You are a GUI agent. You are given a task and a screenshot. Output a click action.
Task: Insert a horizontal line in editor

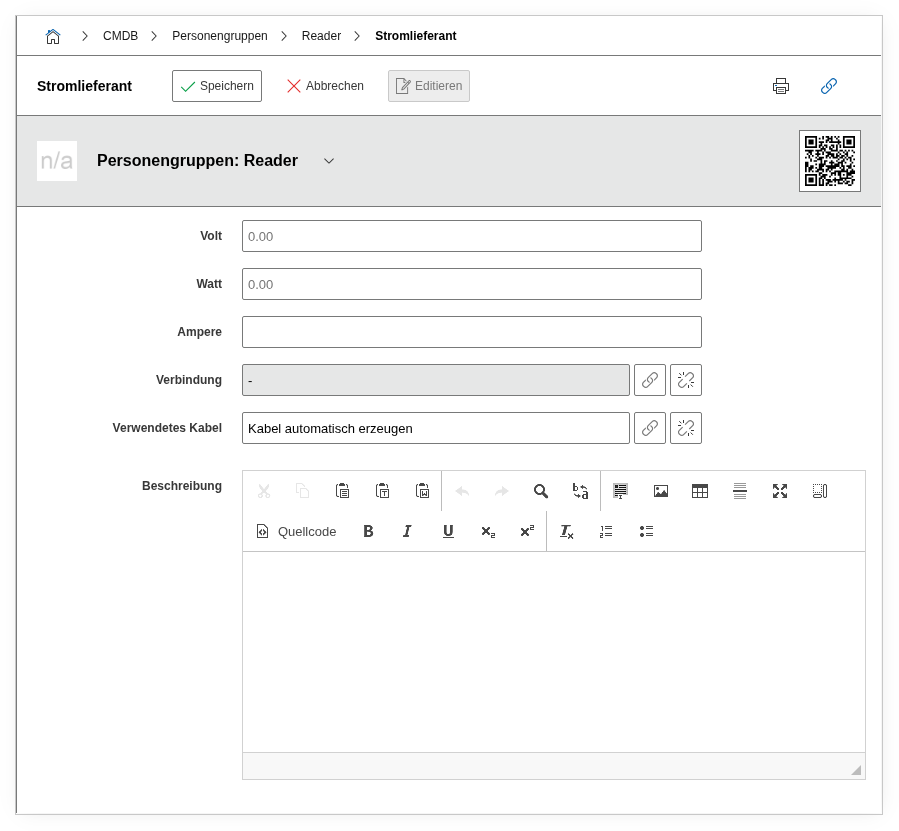[740, 491]
